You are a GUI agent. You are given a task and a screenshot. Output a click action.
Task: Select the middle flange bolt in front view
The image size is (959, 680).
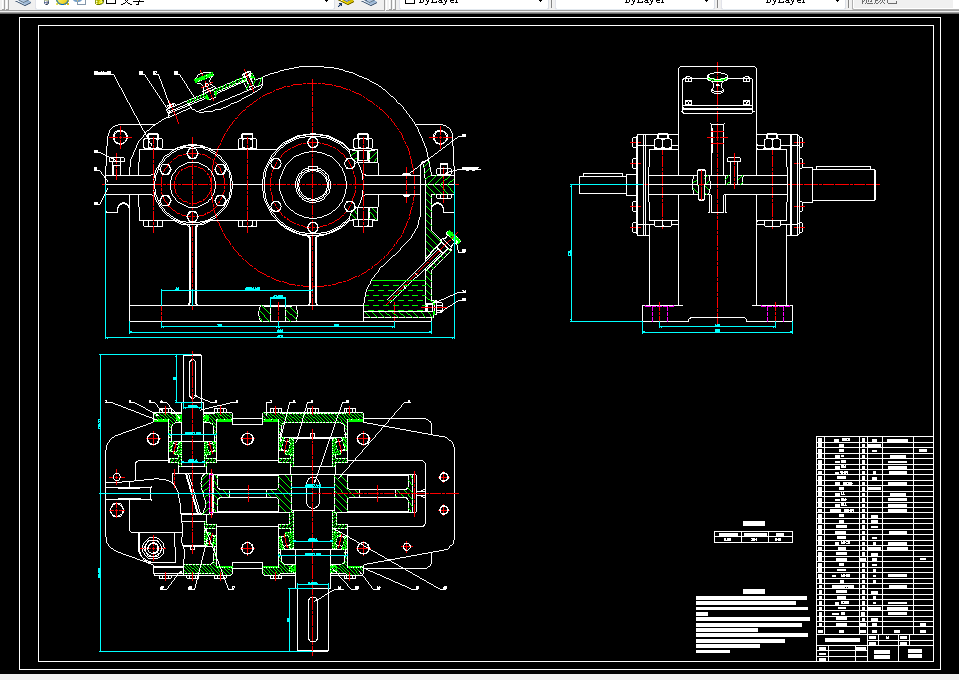coord(247,142)
